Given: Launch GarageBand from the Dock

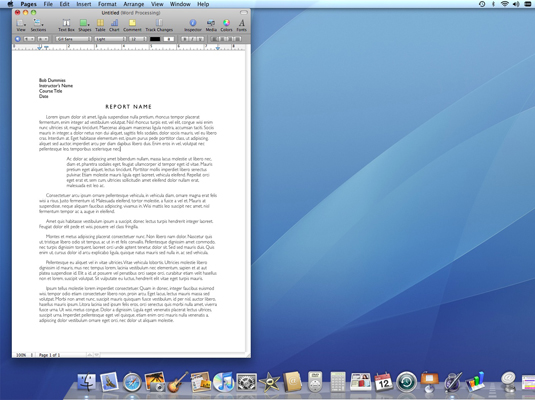Looking at the screenshot, I should (178, 382).
